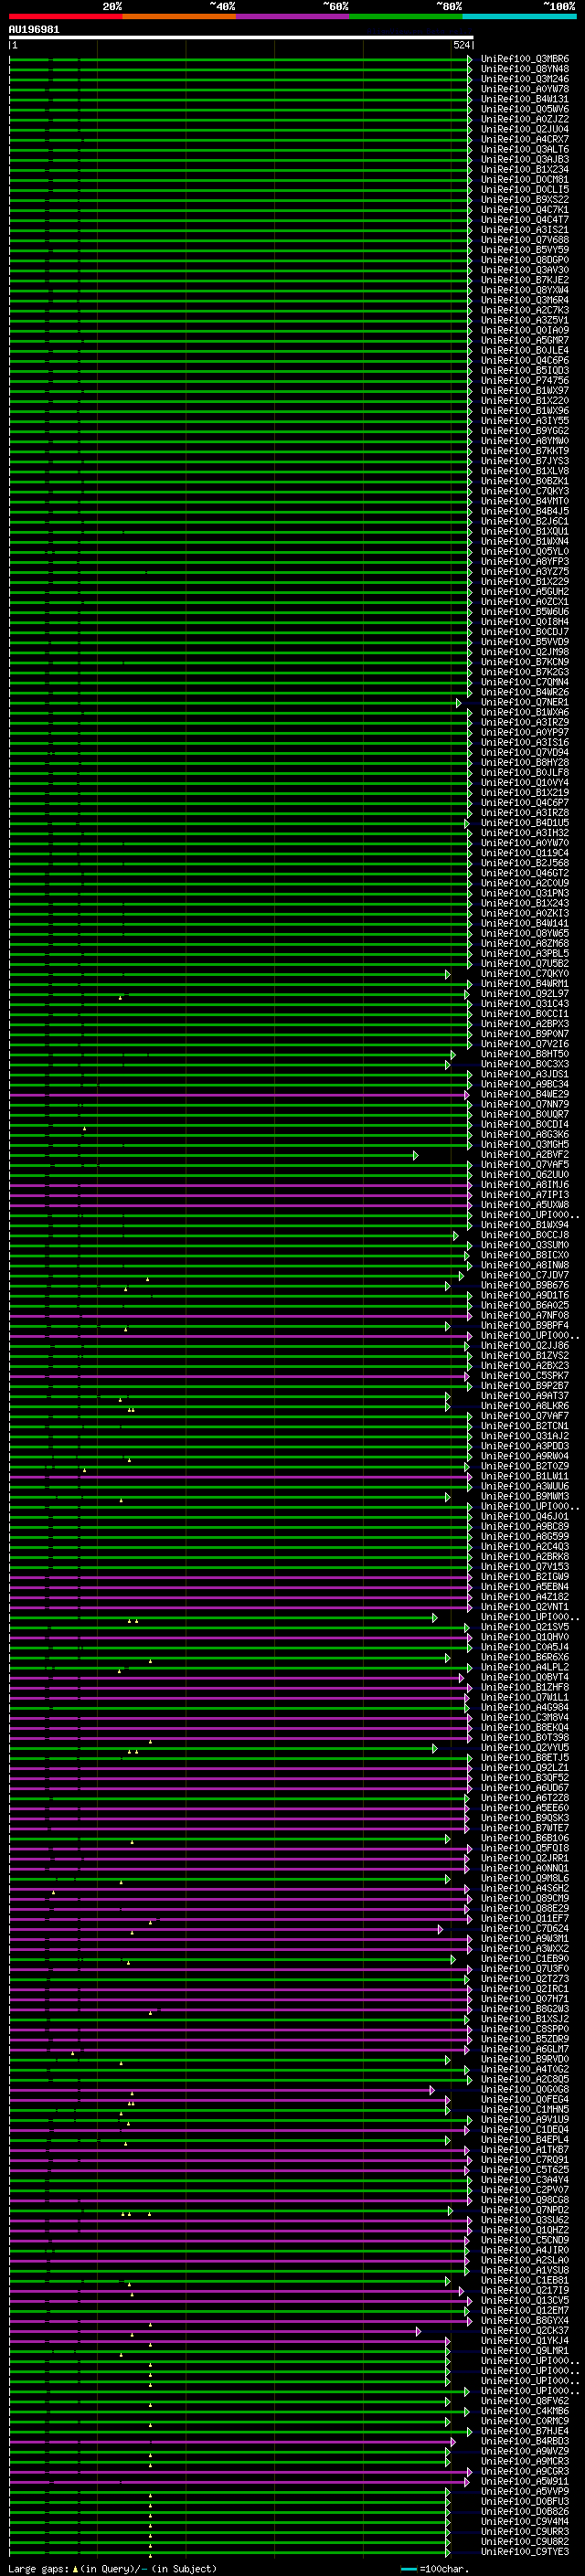
Task: Open hit UniRef100_C4KMB6
Action: click(x=525, y=2411)
